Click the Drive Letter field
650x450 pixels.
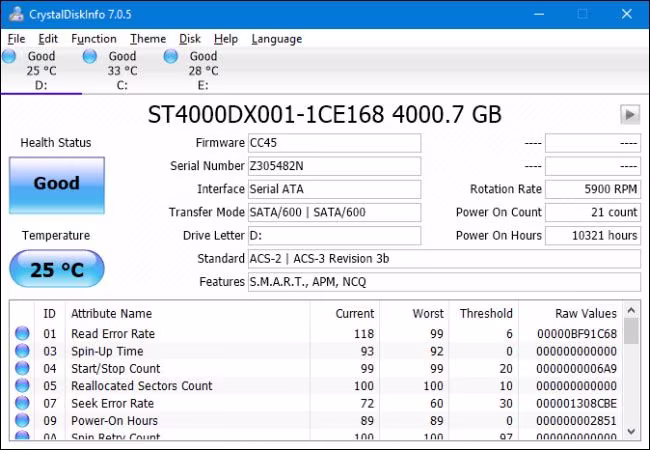(x=335, y=236)
